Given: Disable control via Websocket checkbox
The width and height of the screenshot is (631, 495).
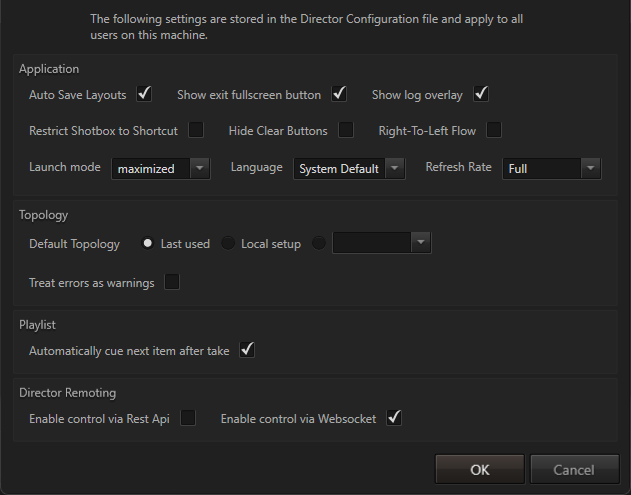Looking at the screenshot, I should tap(394, 418).
